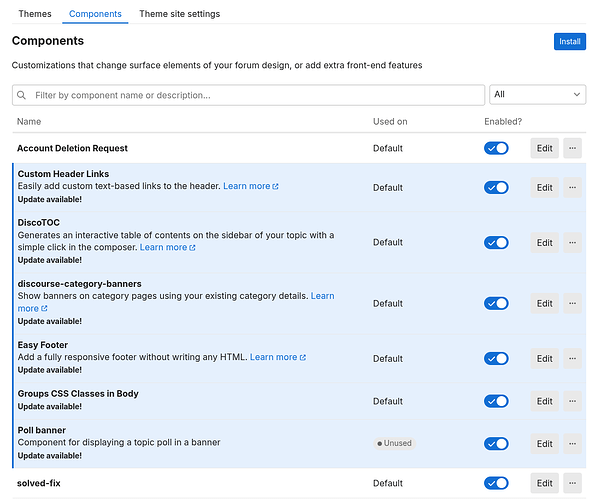607x500 pixels.
Task: Click the Install button
Action: point(569,41)
